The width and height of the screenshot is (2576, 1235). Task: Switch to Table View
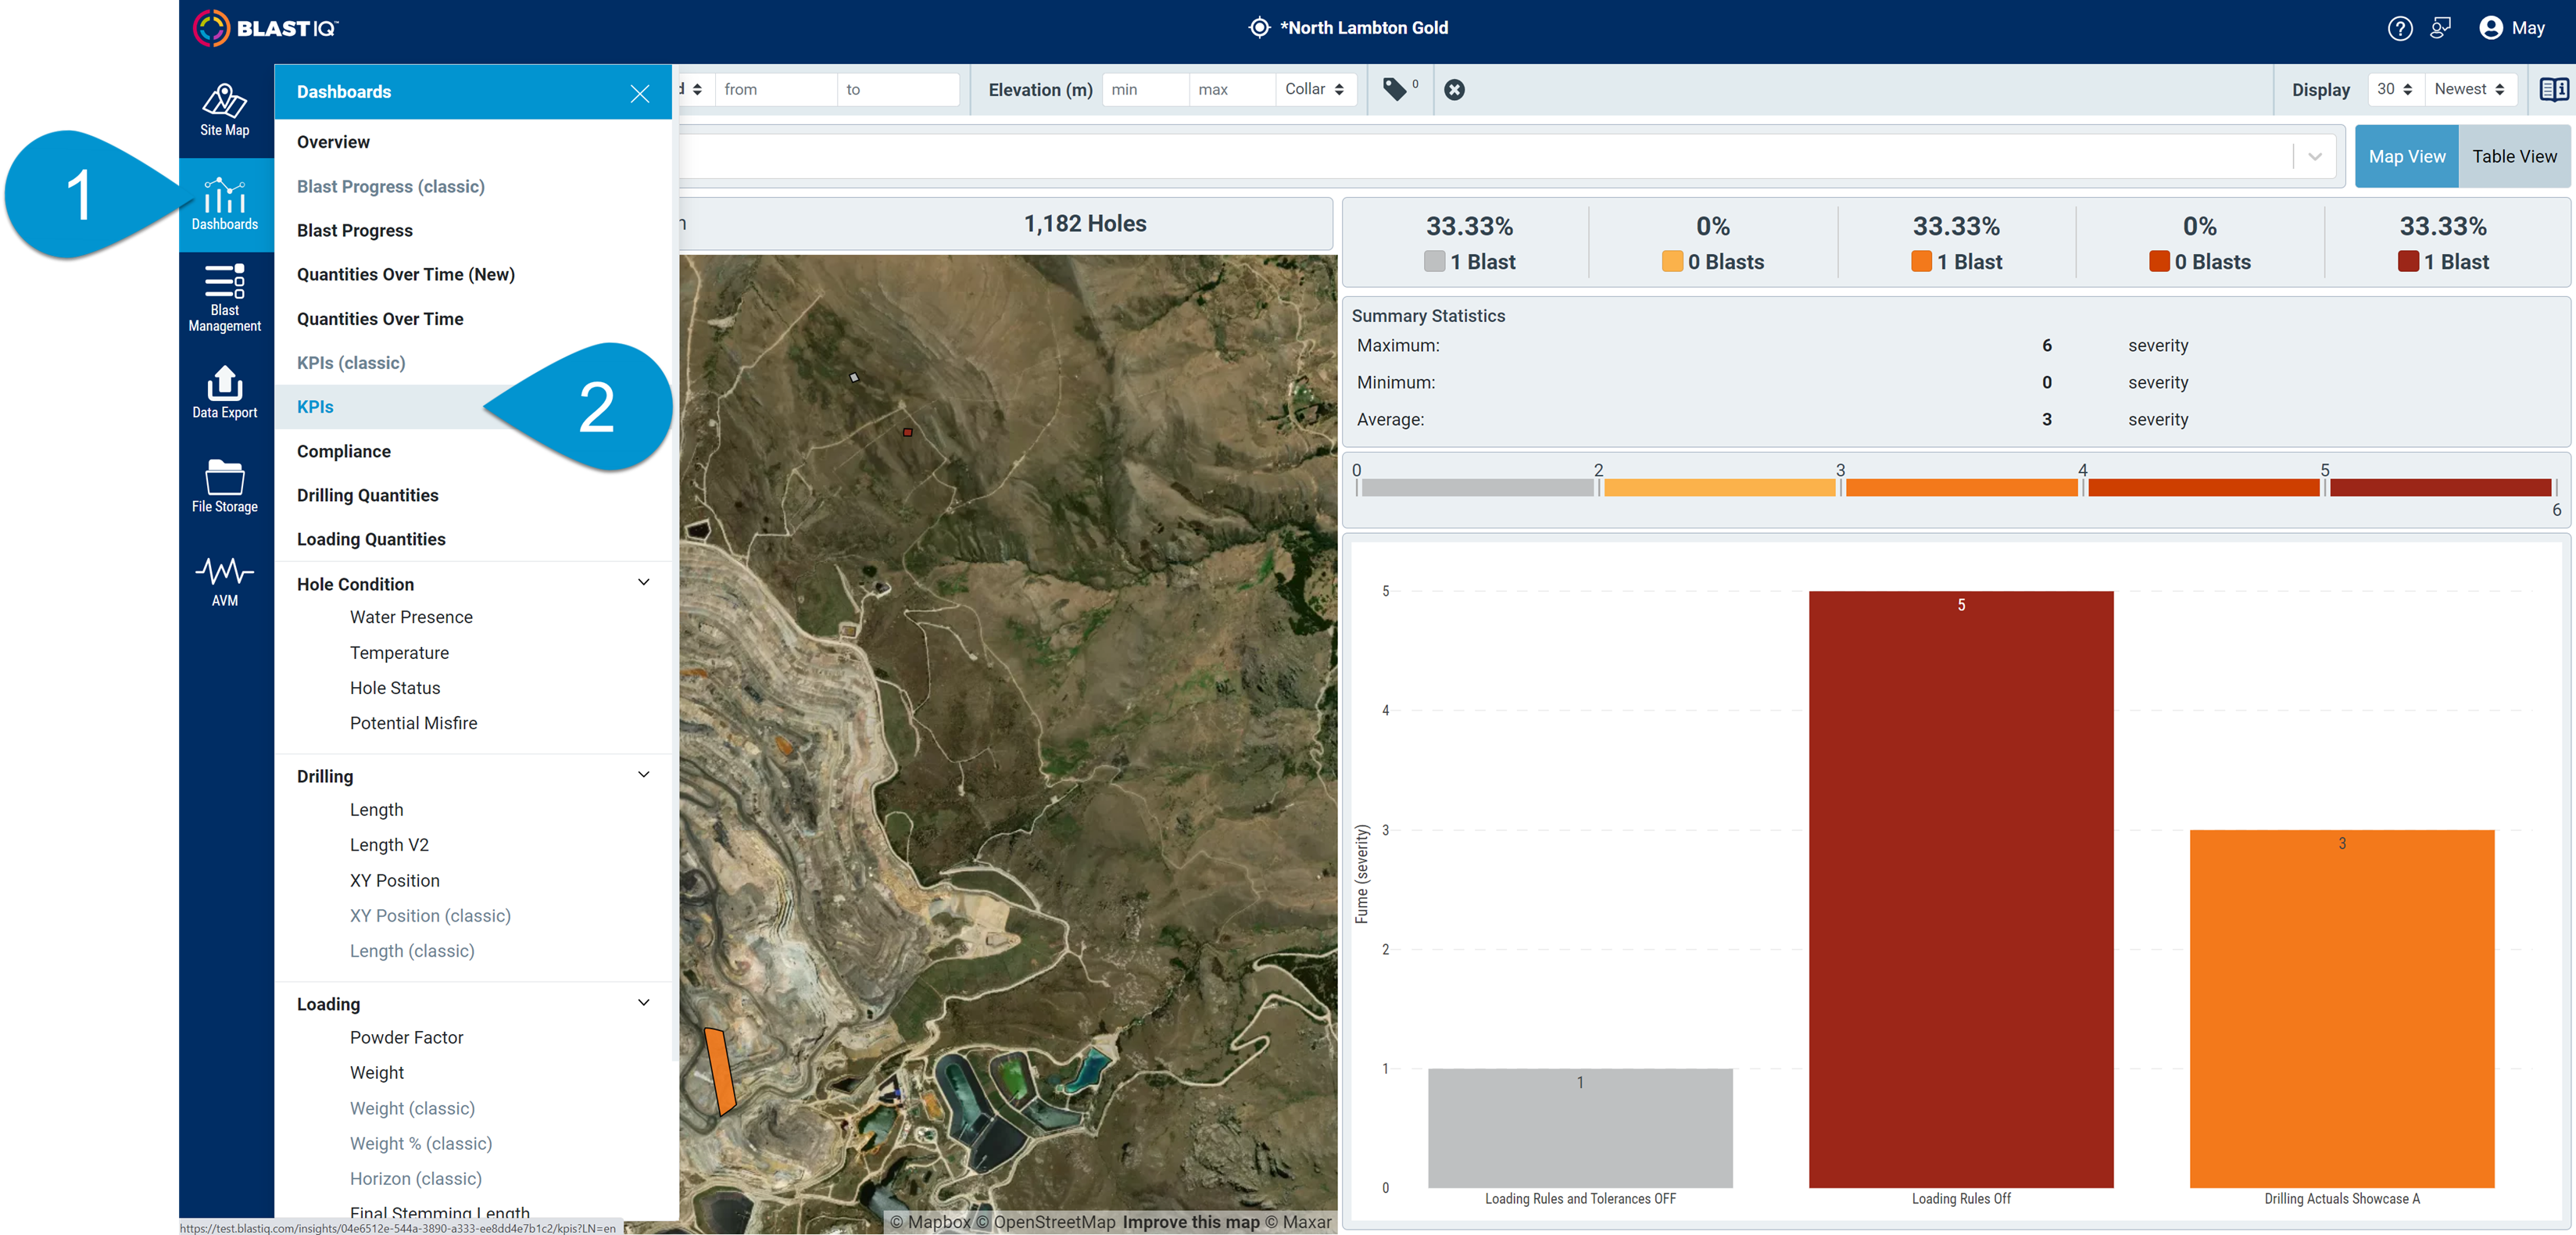2514,156
